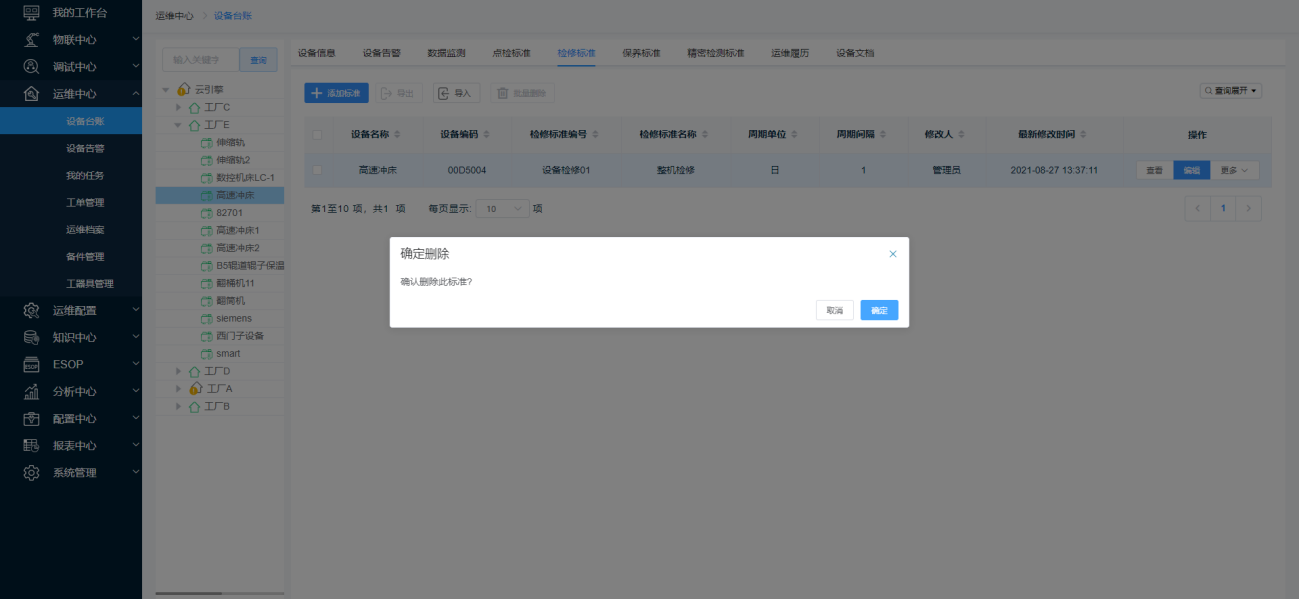1299x599 pixels.
Task: Close the 确定删除 dialog with the X icon
Action: click(893, 254)
